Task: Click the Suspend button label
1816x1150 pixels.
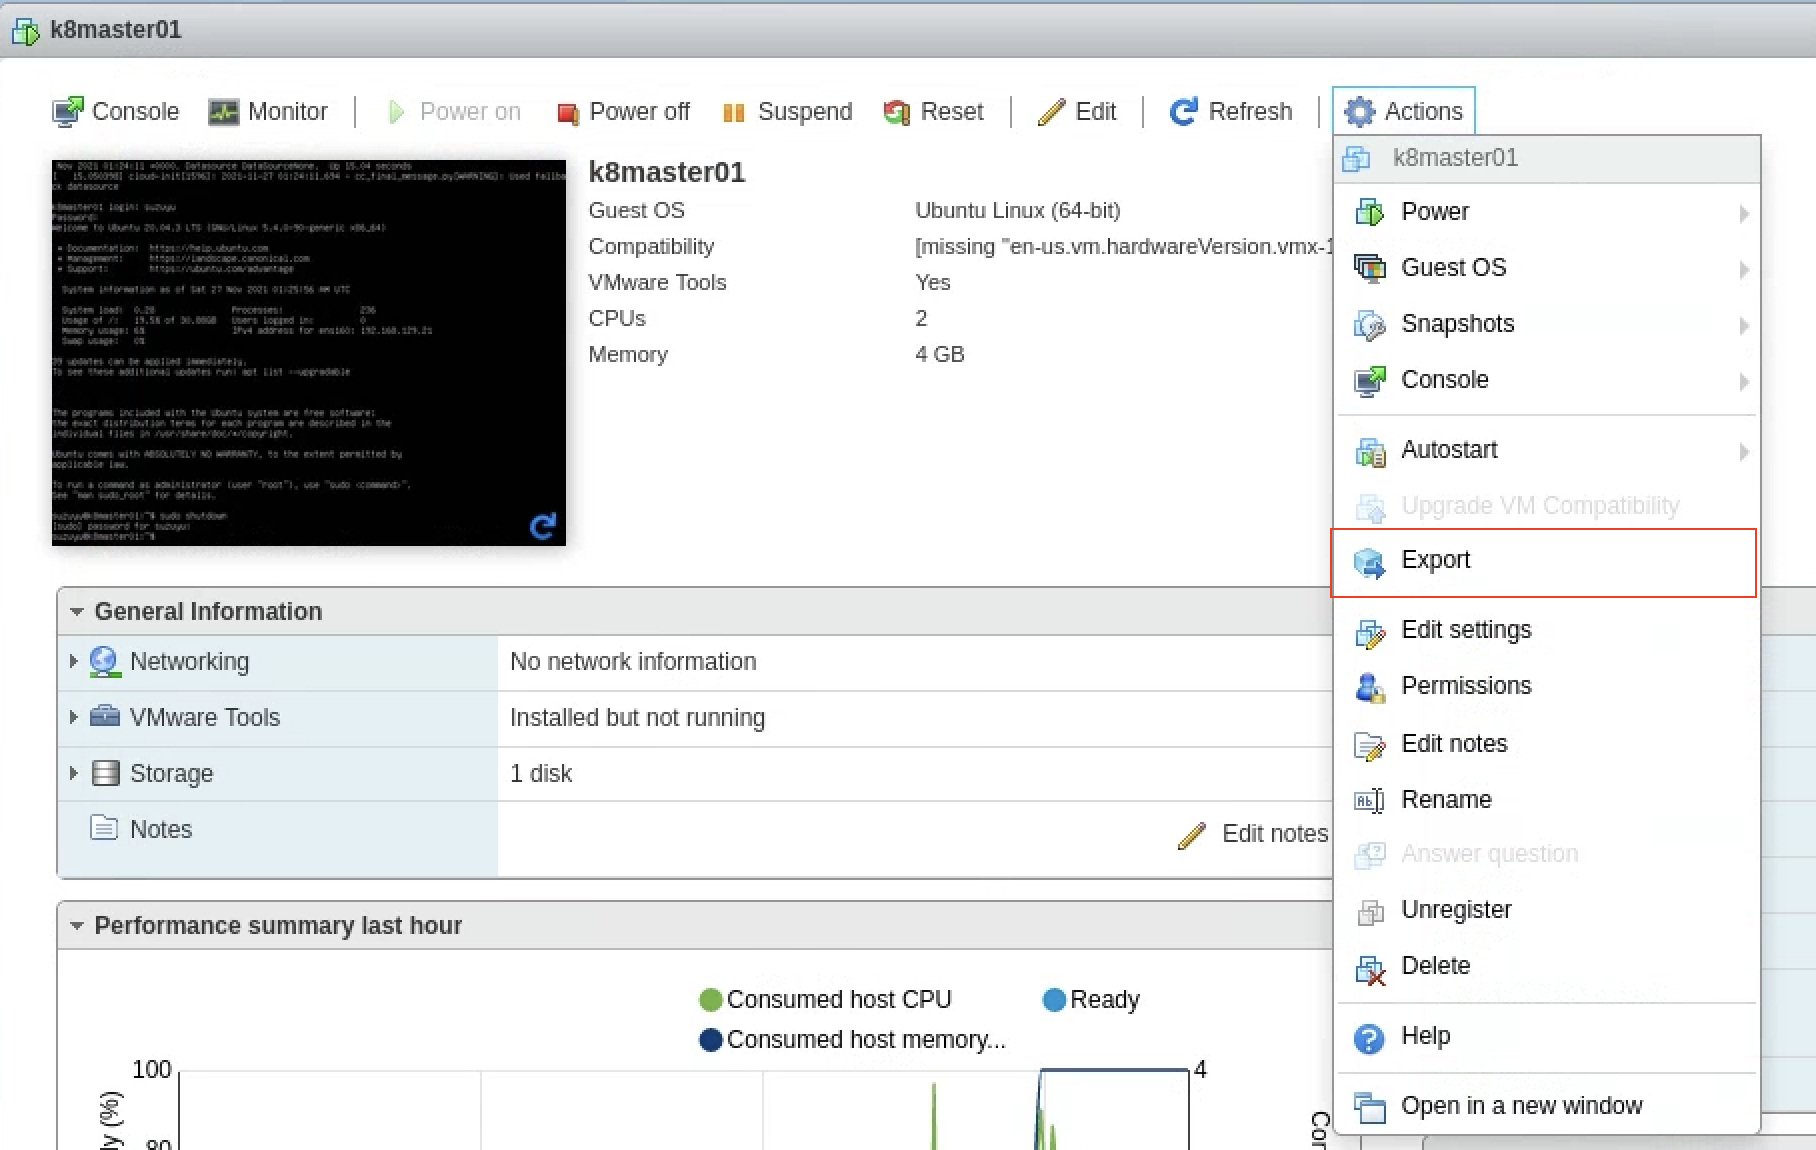Action: coord(805,112)
